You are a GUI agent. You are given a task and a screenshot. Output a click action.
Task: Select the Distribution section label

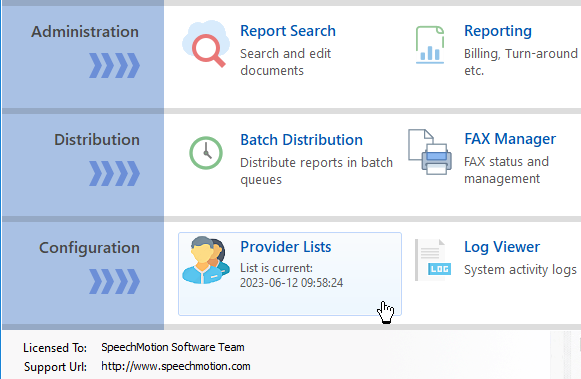[97, 140]
